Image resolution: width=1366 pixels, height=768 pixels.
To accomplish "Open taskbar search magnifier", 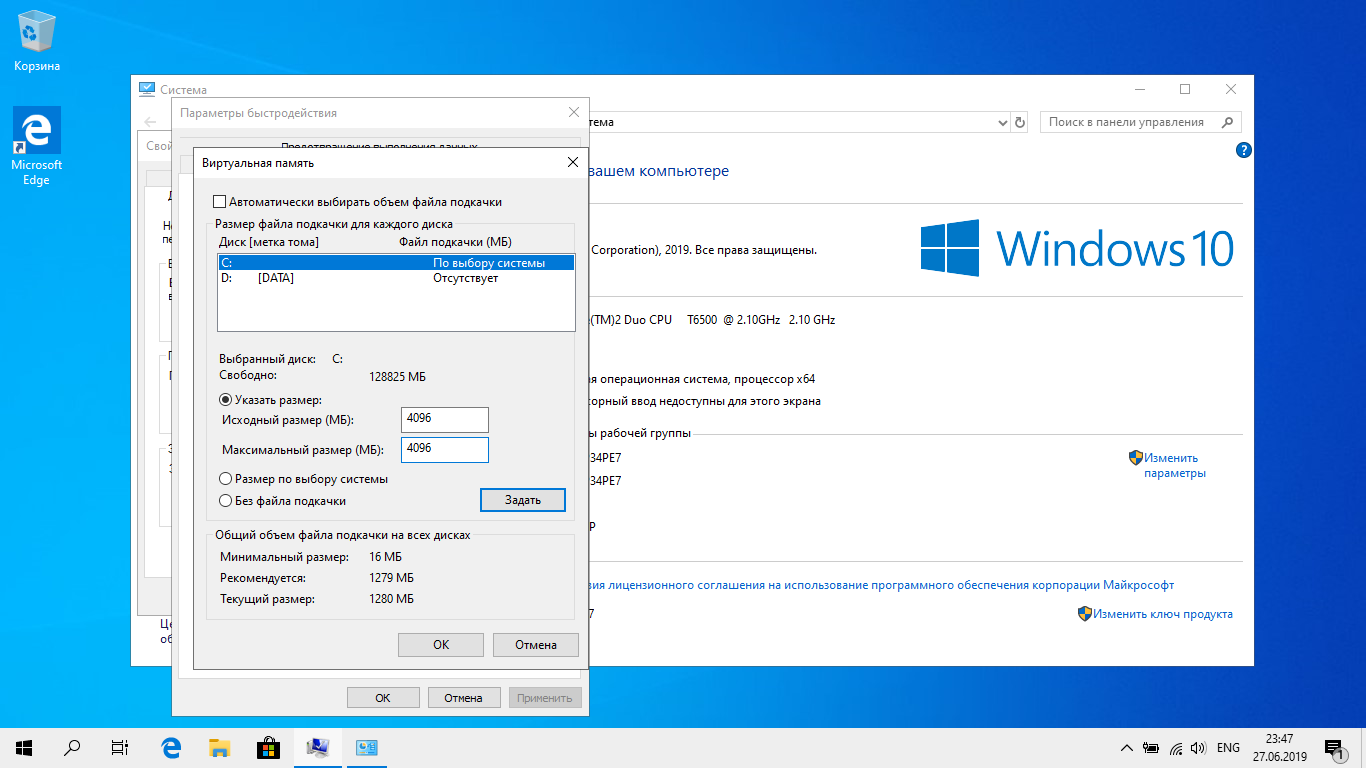I will click(x=72, y=747).
